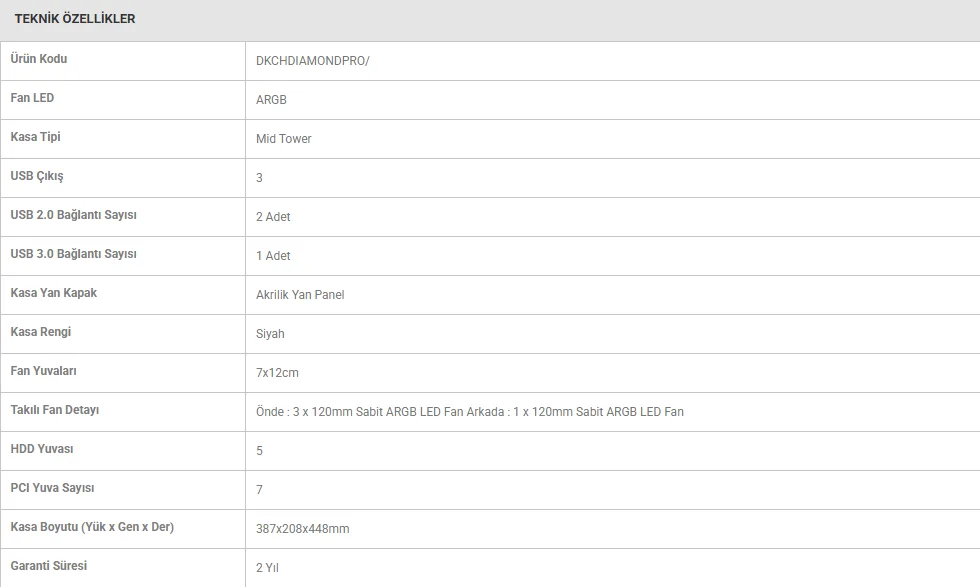The image size is (980, 587).
Task: Click the ARGB fan LED value
Action: (x=271, y=100)
